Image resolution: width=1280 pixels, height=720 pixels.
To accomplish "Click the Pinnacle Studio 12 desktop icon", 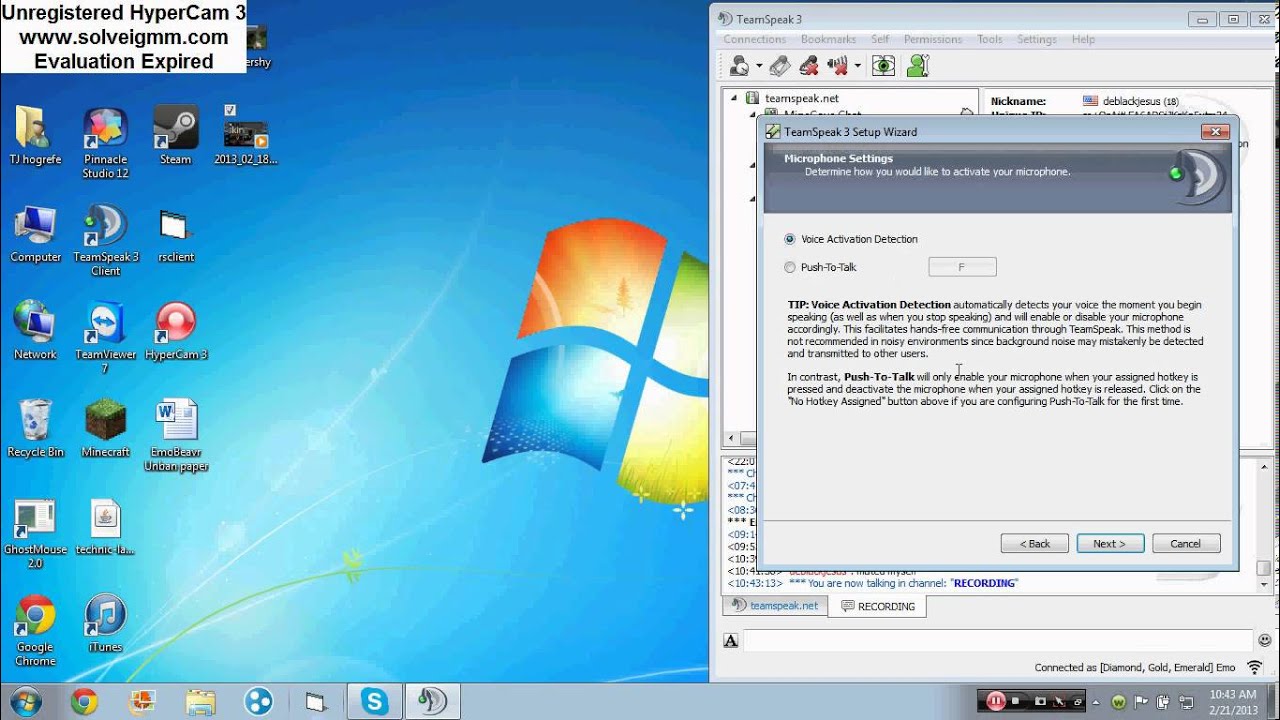I will pos(105,143).
